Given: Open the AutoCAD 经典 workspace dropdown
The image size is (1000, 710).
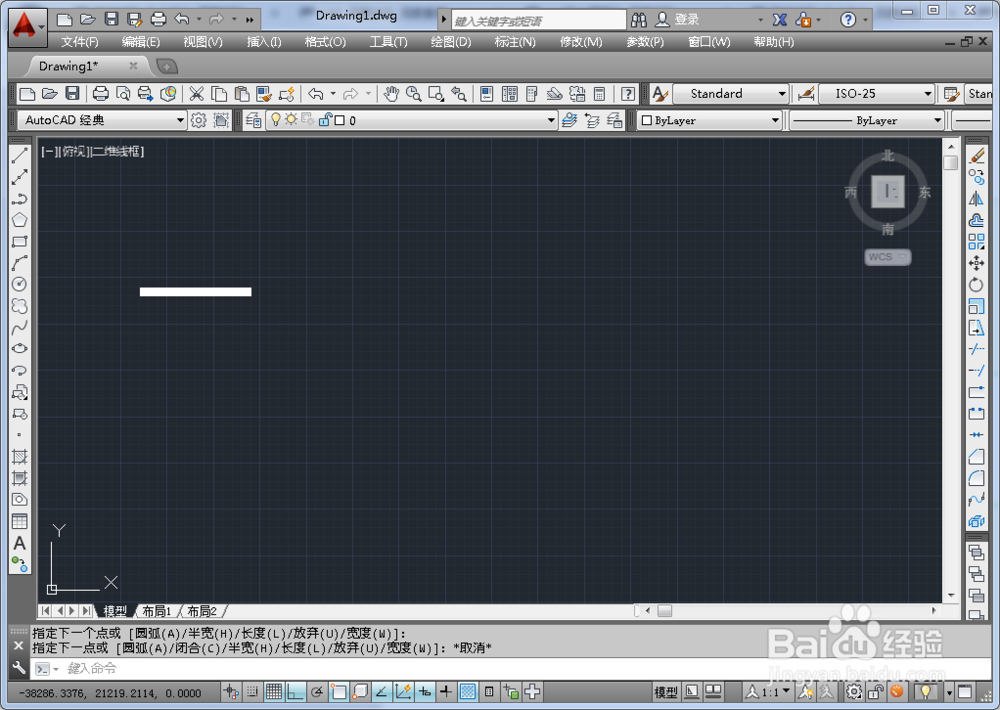Looking at the screenshot, I should pos(102,120).
